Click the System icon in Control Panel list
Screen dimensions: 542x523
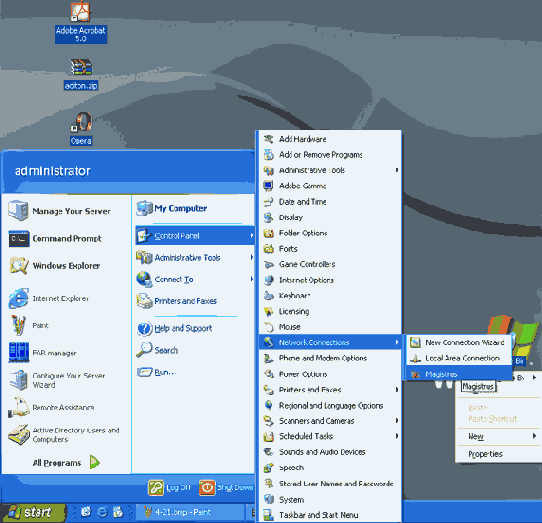click(269, 499)
